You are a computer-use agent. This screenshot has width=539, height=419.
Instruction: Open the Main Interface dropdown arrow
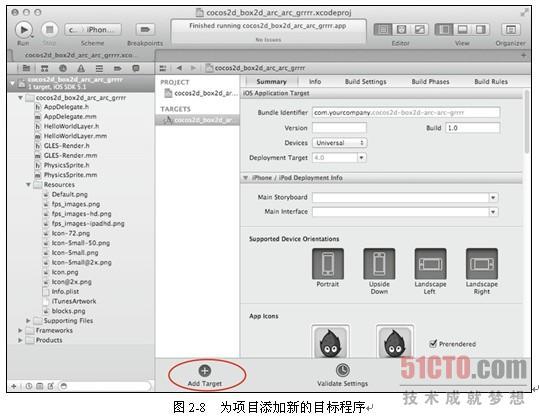[493, 212]
